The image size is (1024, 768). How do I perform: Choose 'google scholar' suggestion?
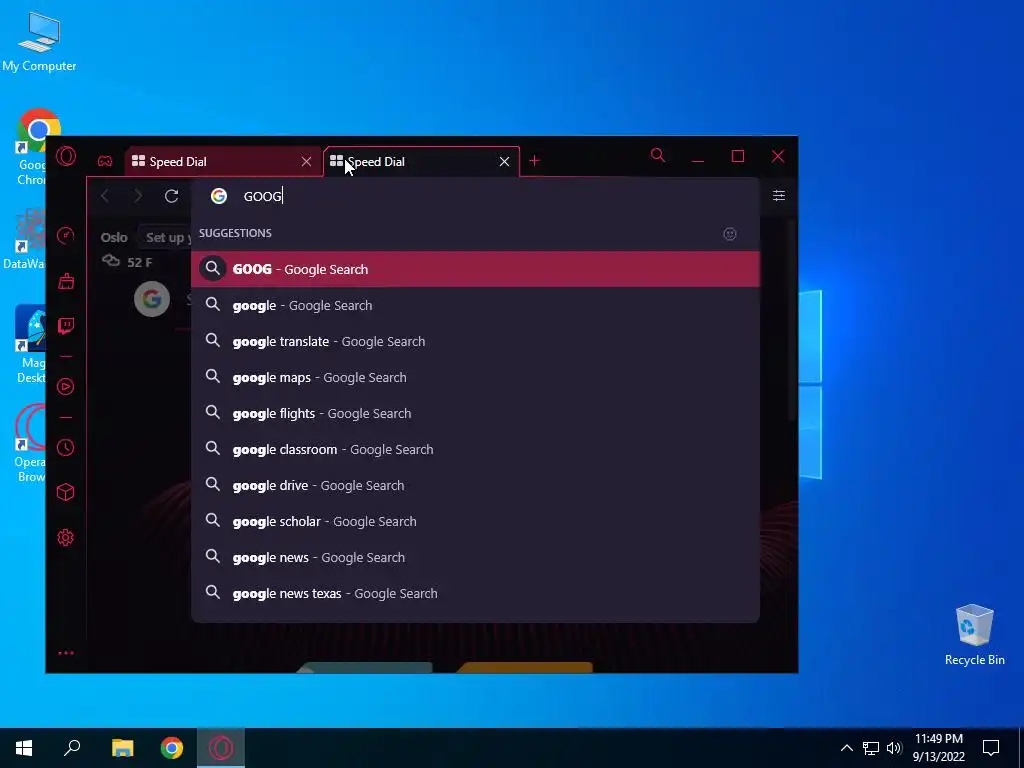click(475, 521)
